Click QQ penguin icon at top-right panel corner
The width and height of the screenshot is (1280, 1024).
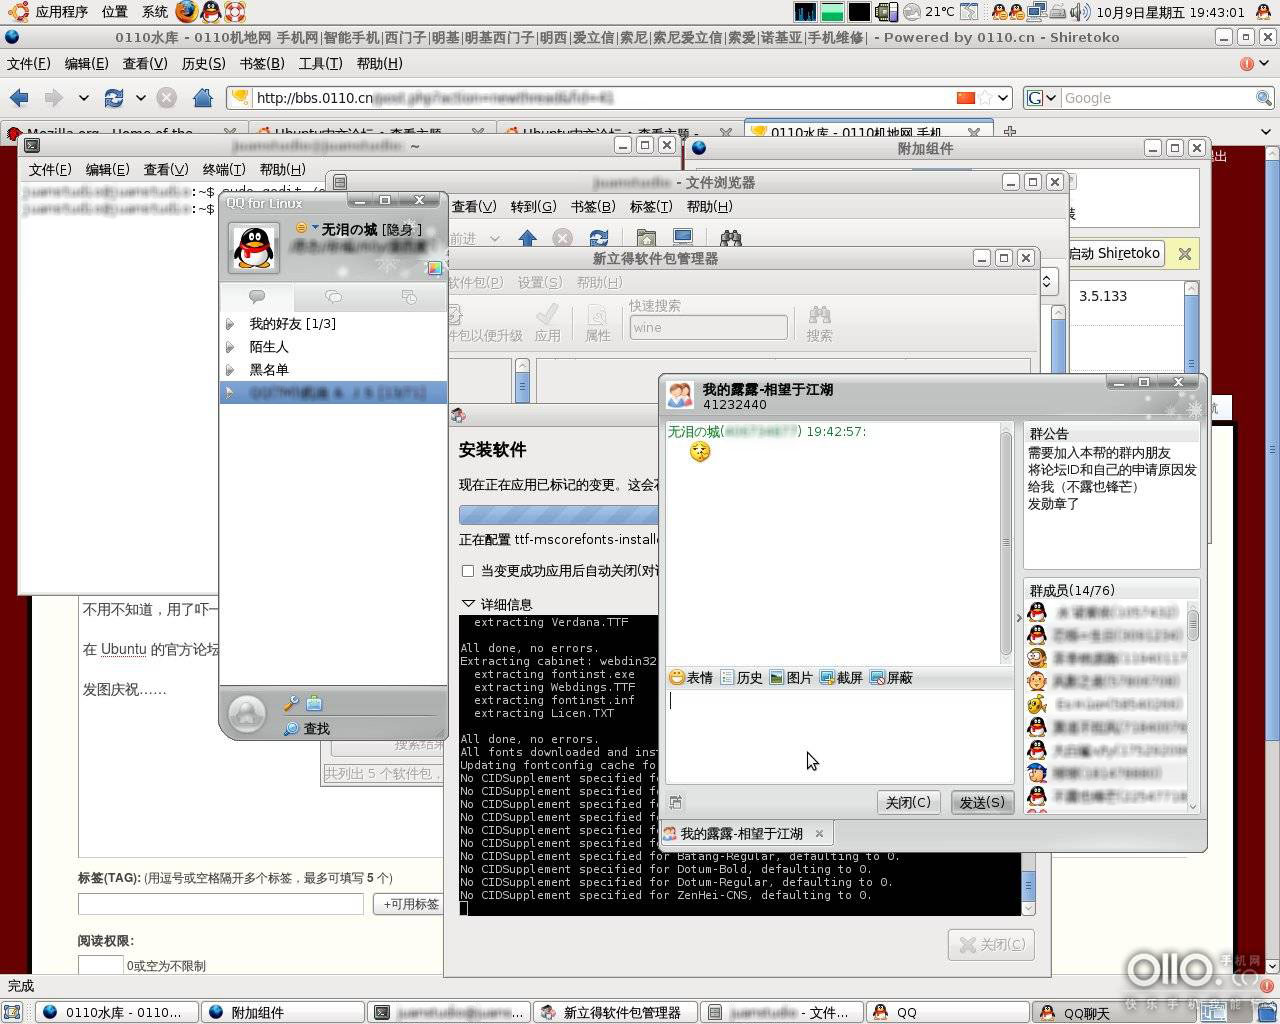point(1265,12)
